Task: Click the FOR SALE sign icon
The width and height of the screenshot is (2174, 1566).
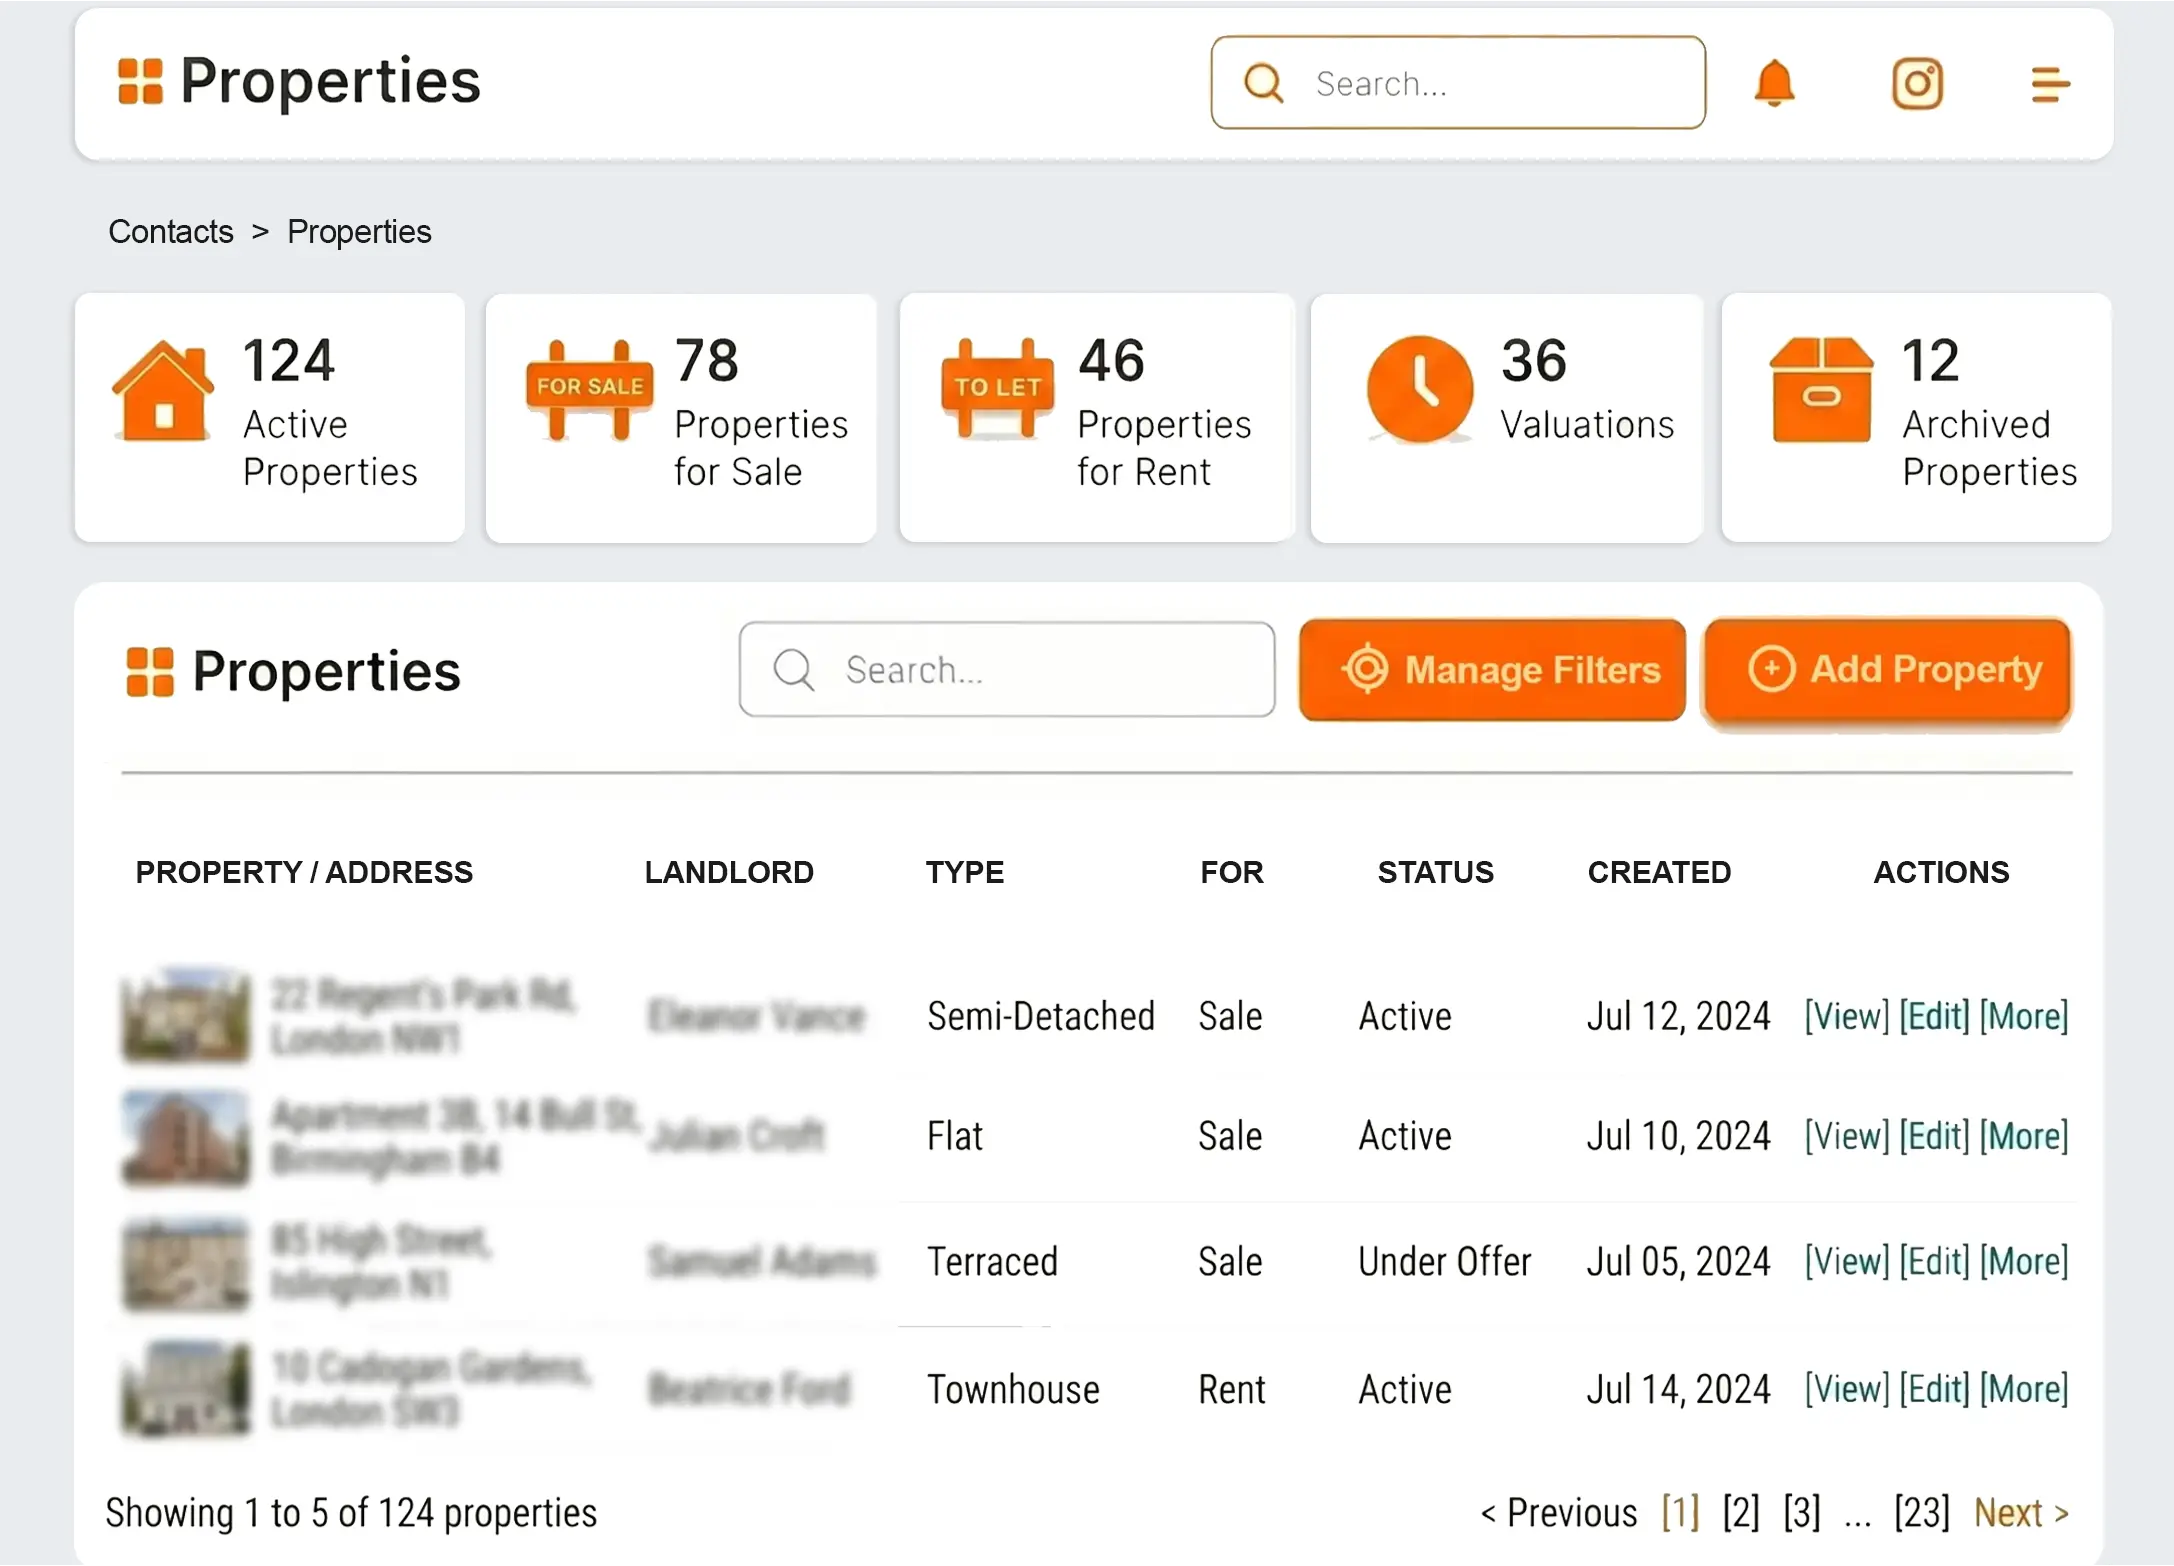Action: [x=589, y=390]
